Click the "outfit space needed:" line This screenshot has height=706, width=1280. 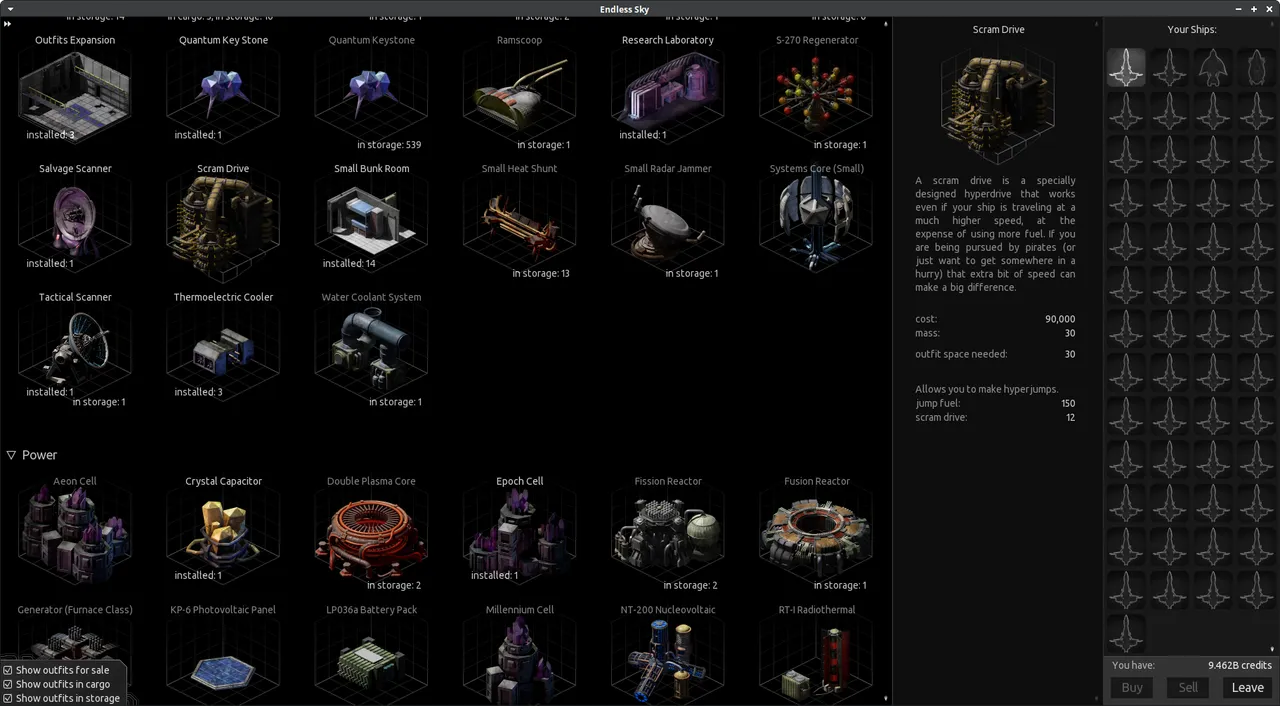(x=995, y=354)
